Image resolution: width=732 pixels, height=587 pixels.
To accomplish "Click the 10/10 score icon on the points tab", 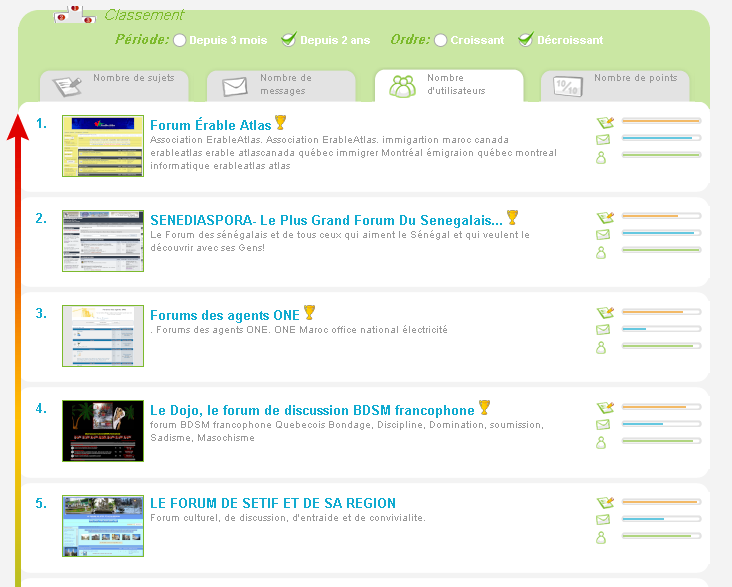I will pyautogui.click(x=568, y=87).
